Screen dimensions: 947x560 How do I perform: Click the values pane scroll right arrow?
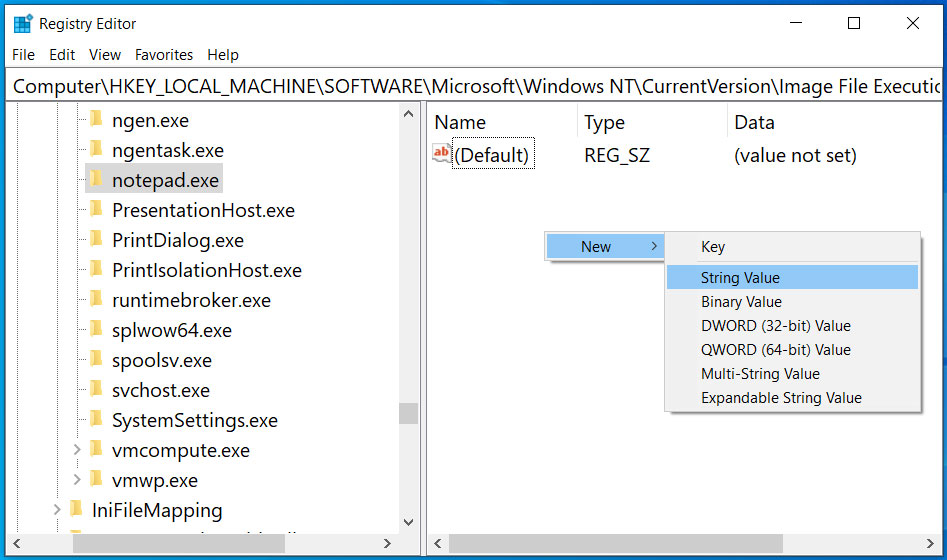[930, 544]
